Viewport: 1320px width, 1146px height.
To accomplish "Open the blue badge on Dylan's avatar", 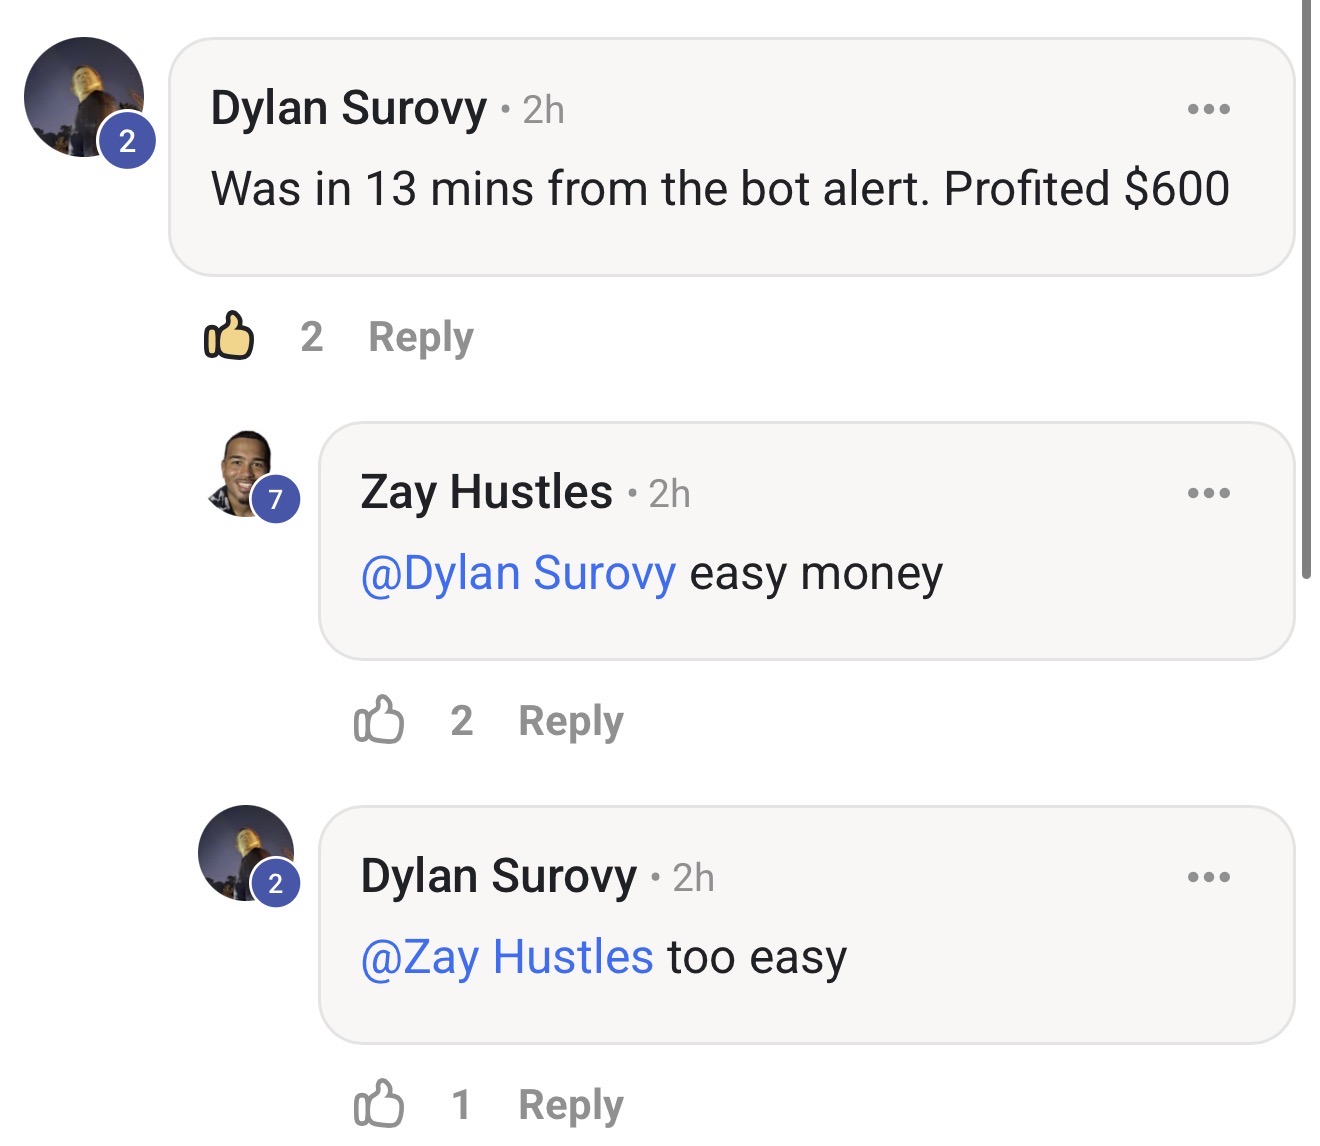I will pos(127,142).
